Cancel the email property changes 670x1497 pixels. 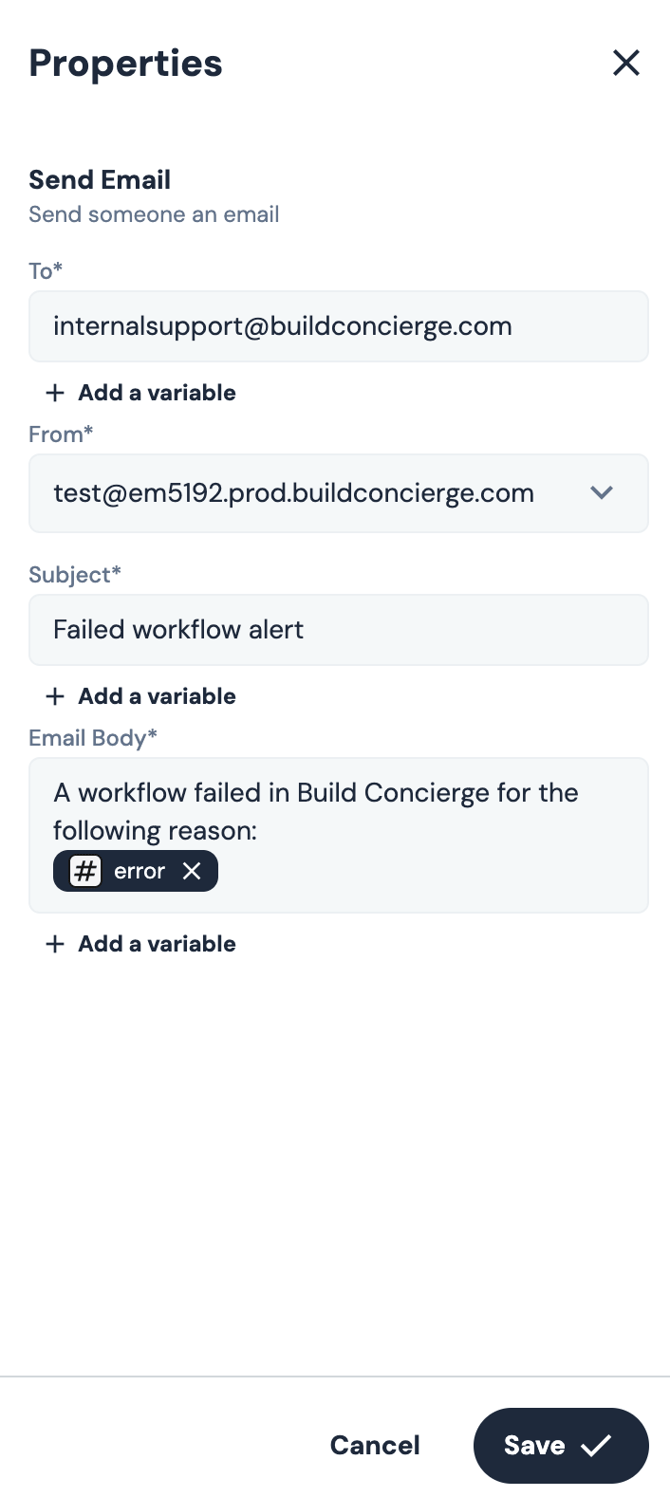(x=375, y=1445)
